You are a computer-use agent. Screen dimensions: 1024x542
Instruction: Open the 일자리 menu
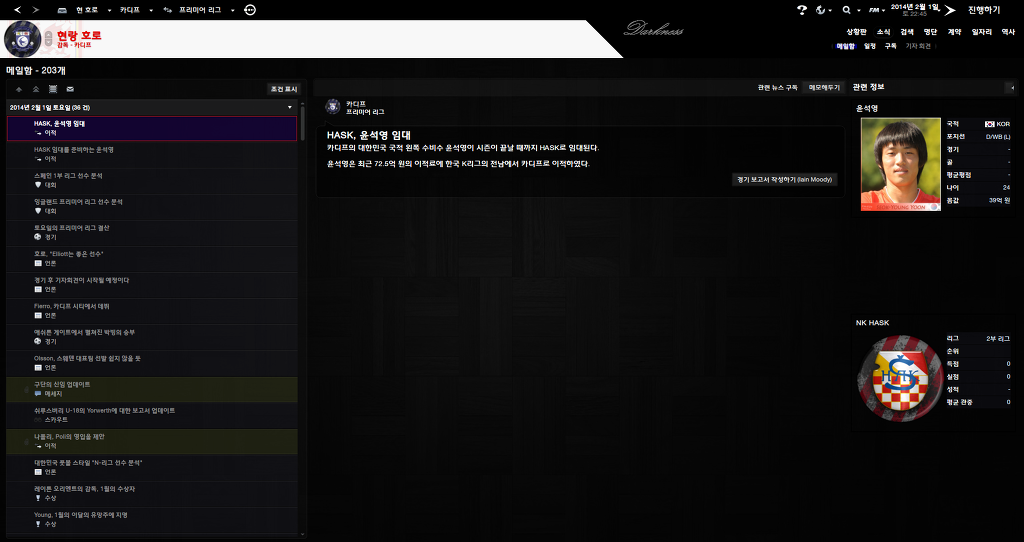pyautogui.click(x=982, y=31)
